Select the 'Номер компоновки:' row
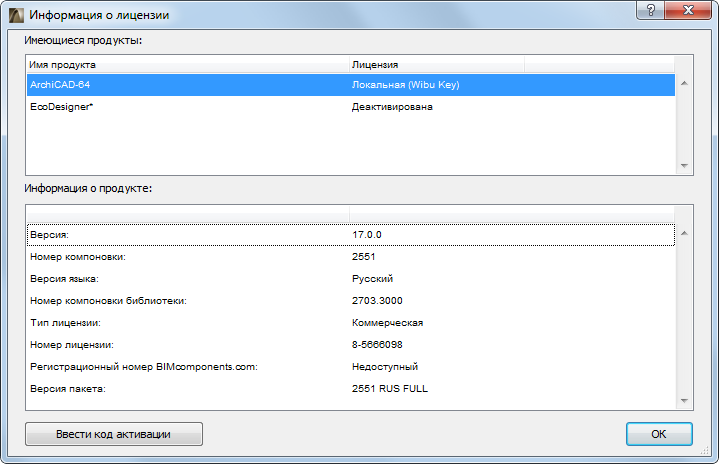719x464 pixels. point(351,257)
